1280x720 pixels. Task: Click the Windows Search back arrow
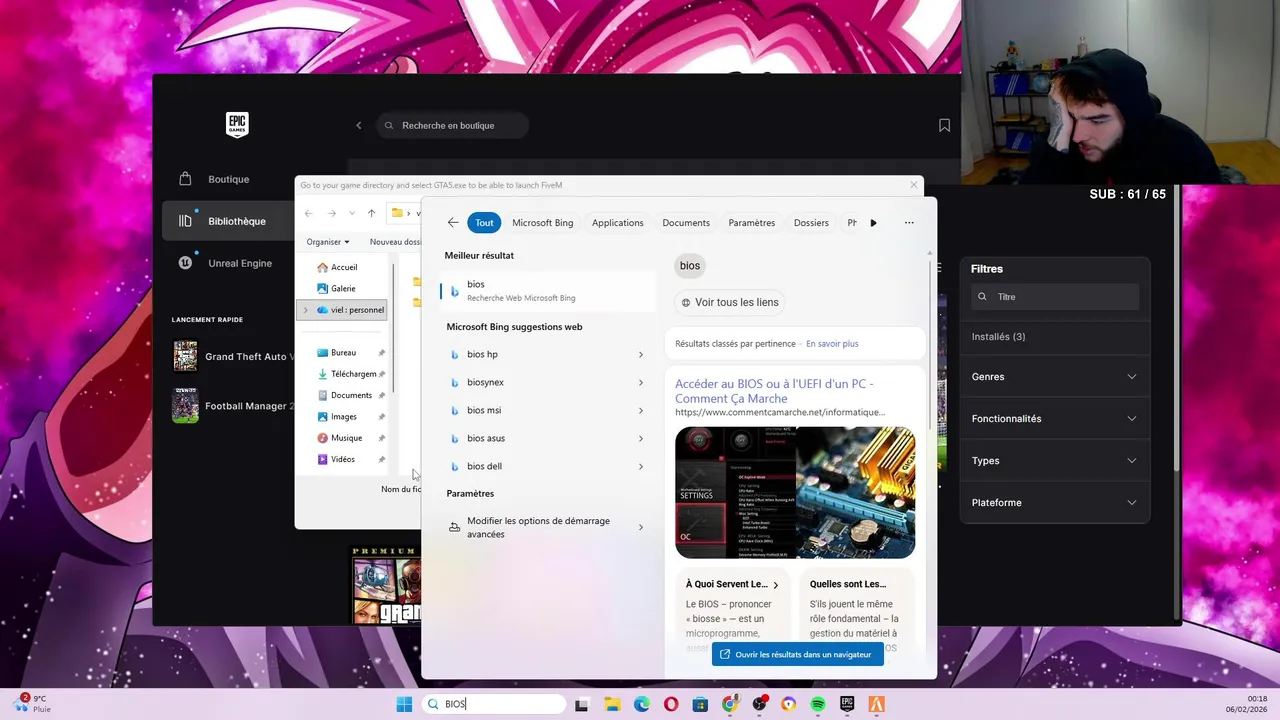[x=453, y=223]
